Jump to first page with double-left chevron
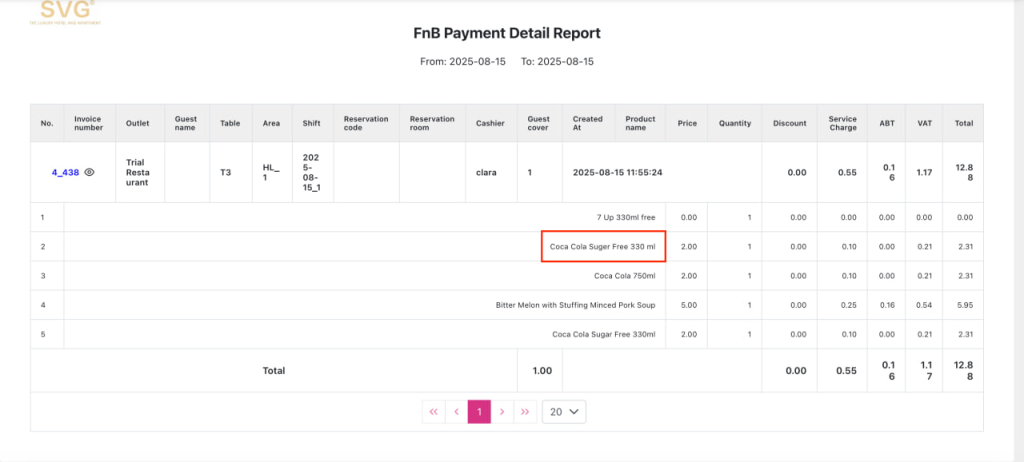 pyautogui.click(x=433, y=411)
